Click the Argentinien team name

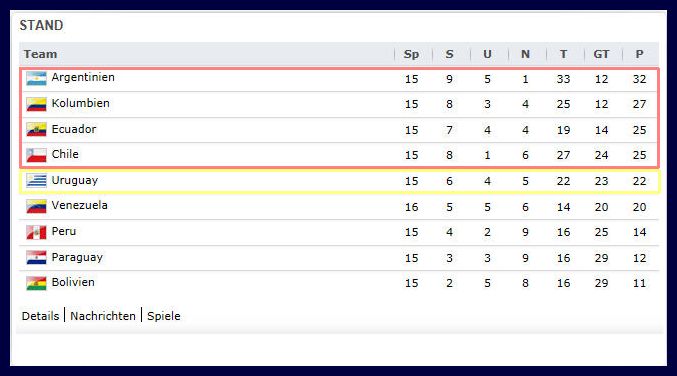pyautogui.click(x=83, y=77)
